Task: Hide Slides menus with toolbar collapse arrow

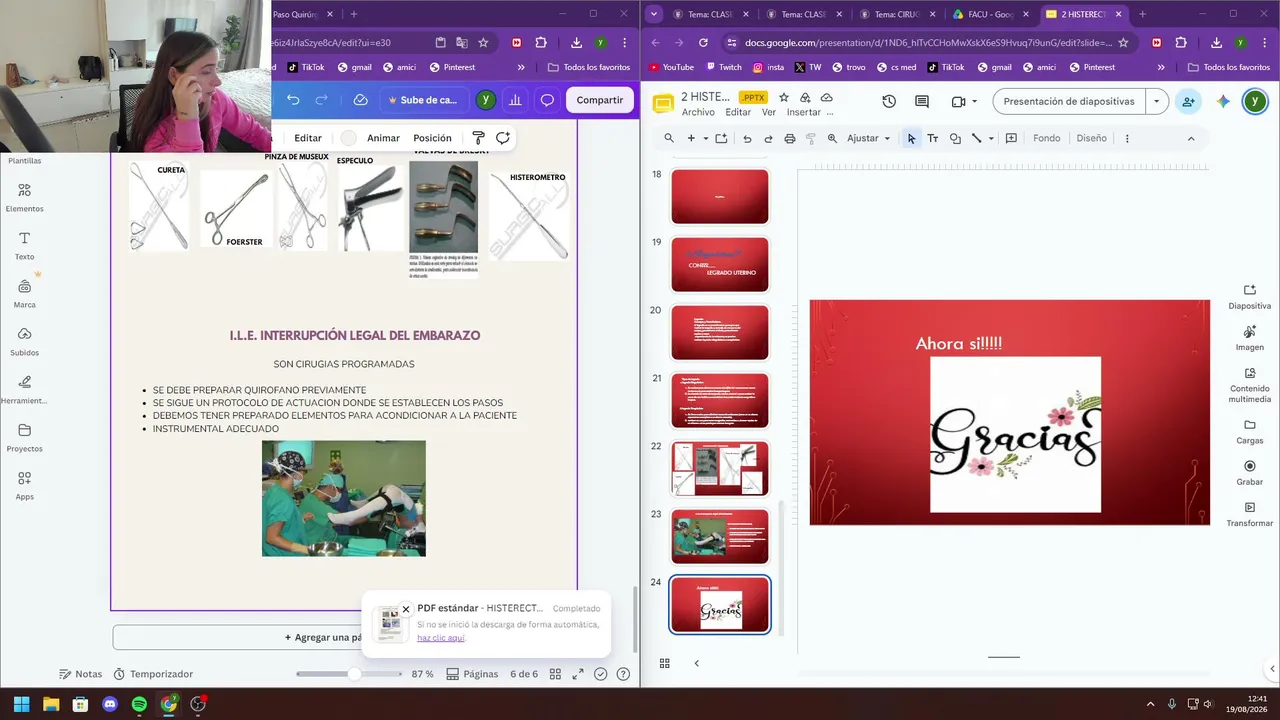Action: (x=1190, y=138)
